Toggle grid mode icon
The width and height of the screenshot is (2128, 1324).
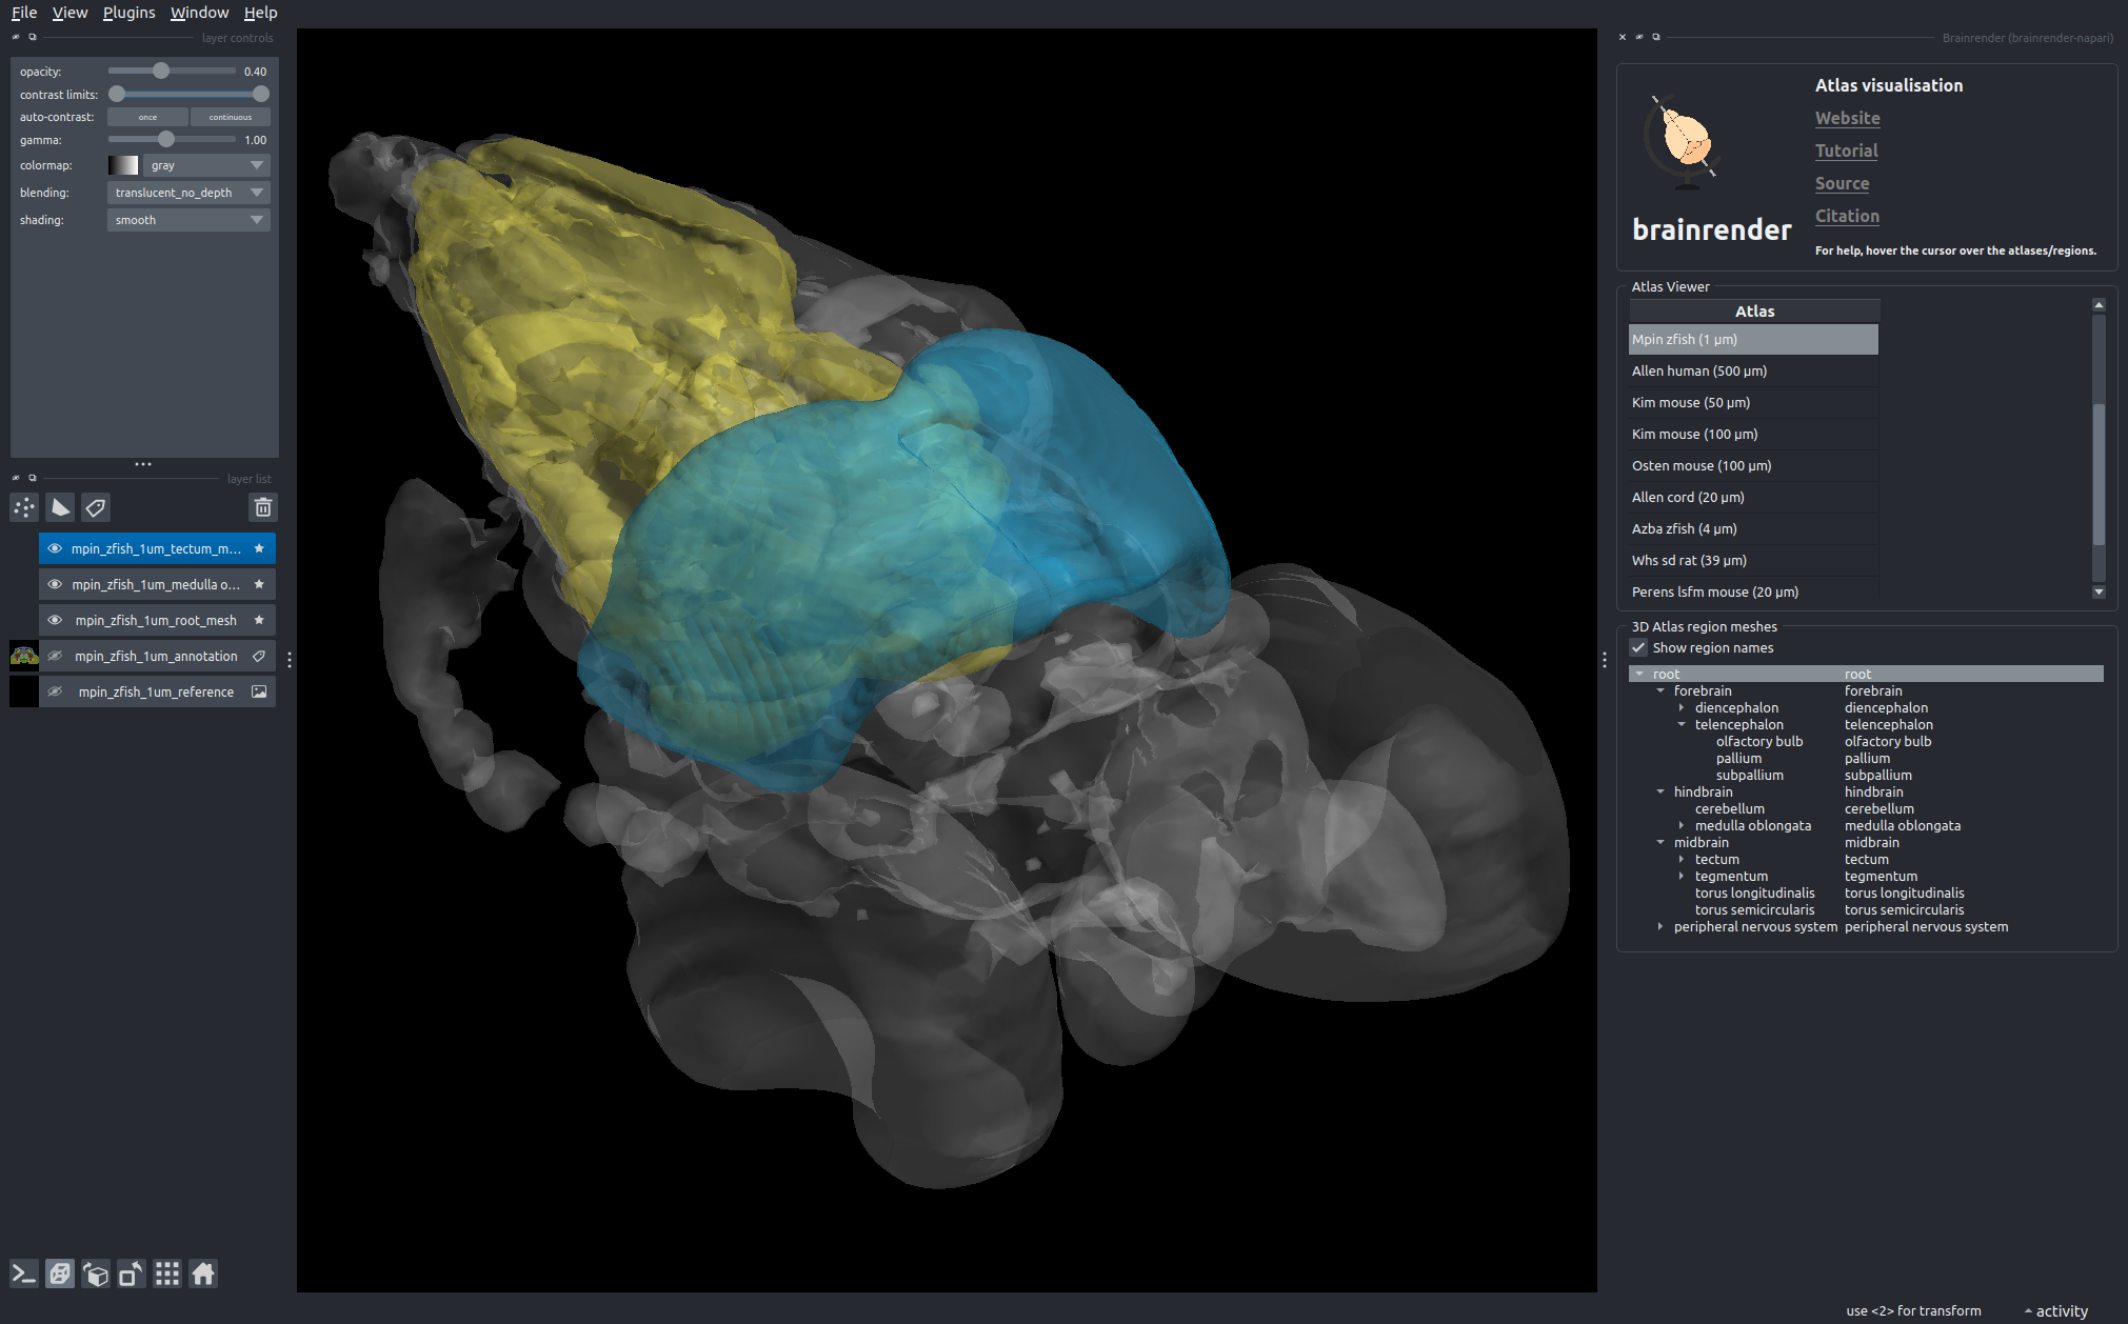point(167,1274)
